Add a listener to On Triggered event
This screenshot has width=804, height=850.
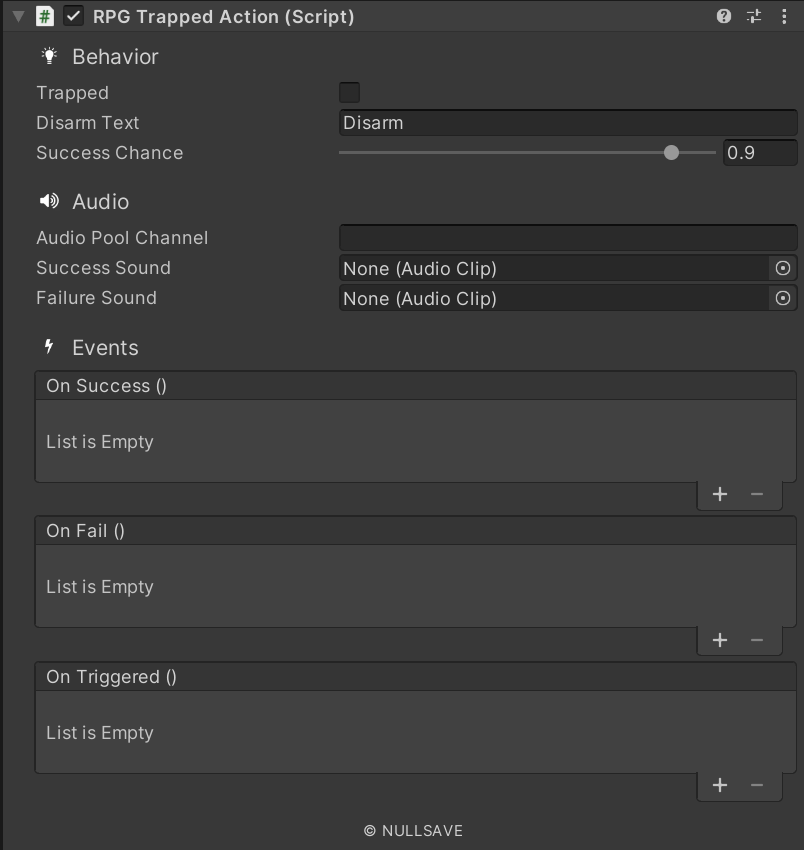click(720, 785)
